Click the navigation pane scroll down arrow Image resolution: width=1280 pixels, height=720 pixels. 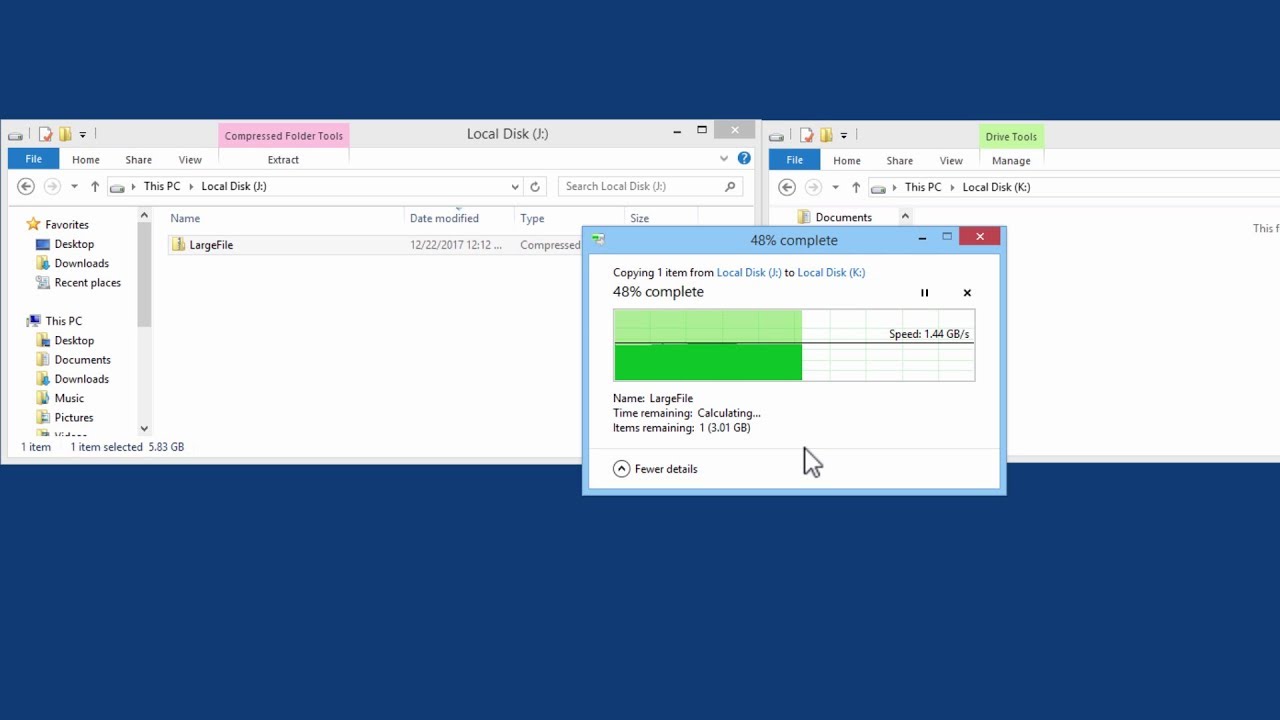144,428
